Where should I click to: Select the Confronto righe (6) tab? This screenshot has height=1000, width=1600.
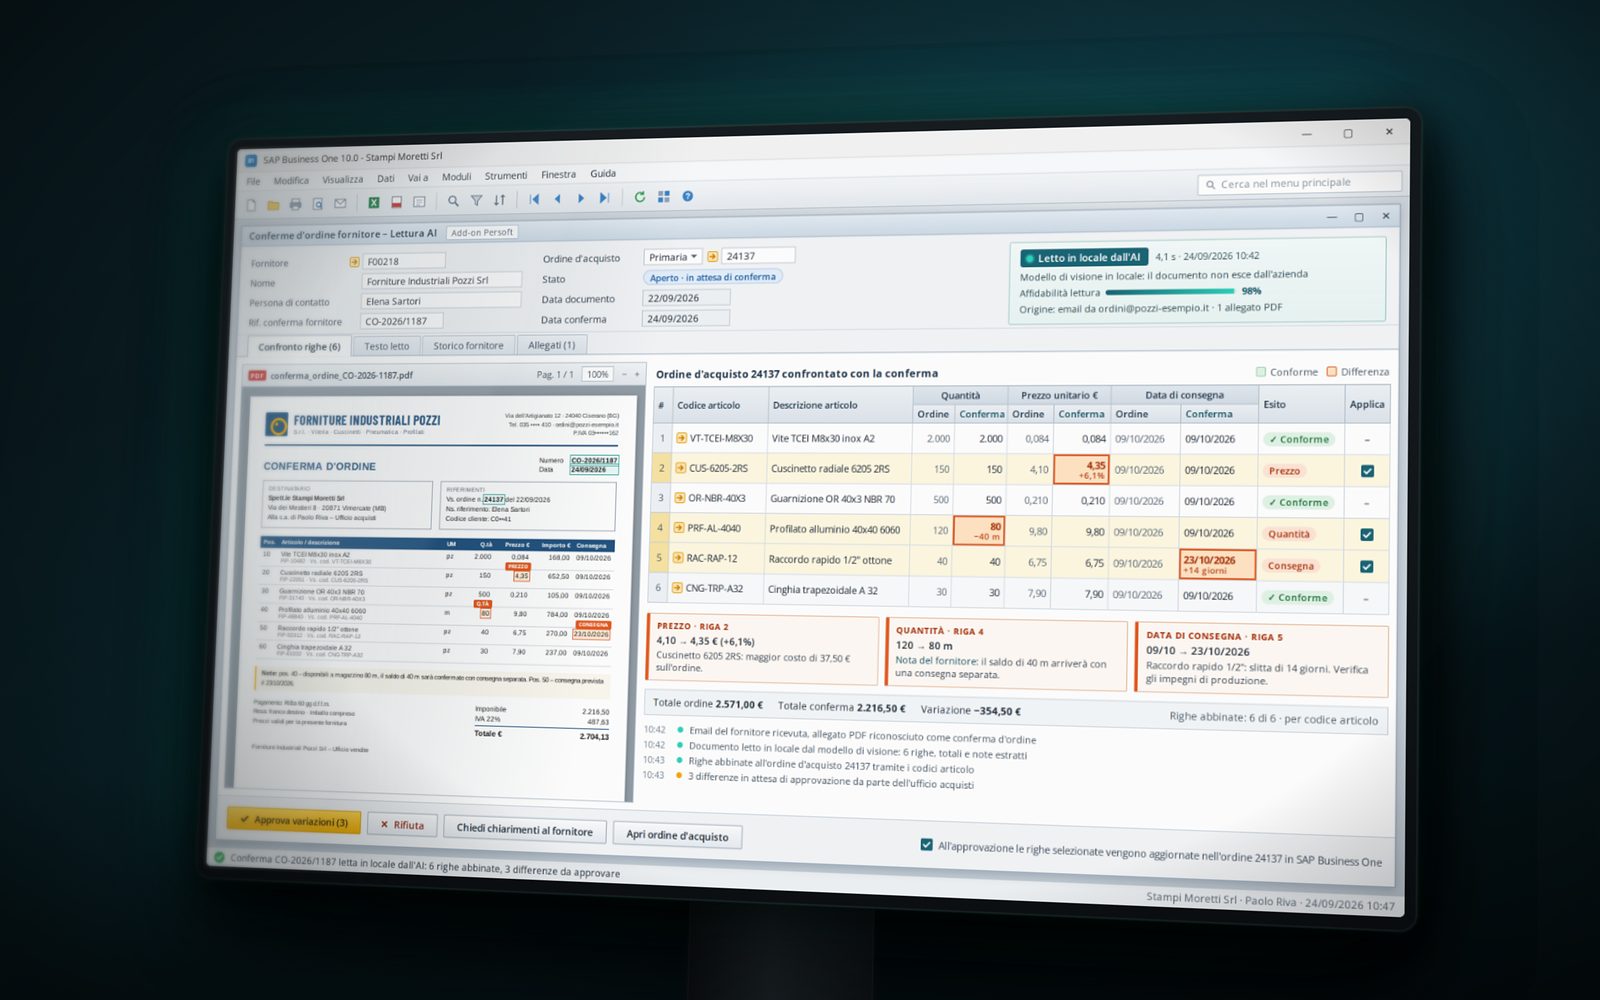299,347
